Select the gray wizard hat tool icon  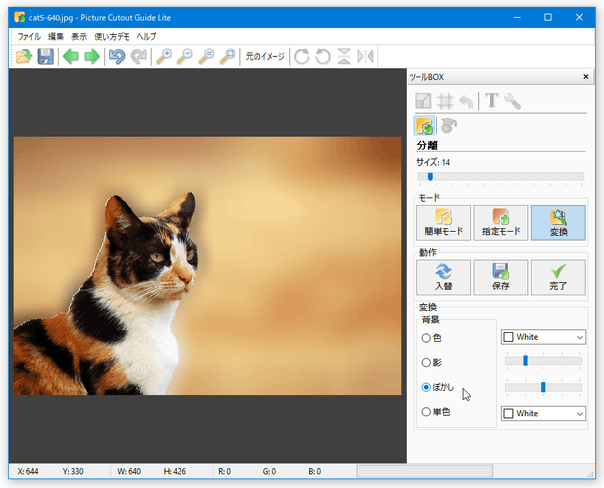(x=448, y=126)
